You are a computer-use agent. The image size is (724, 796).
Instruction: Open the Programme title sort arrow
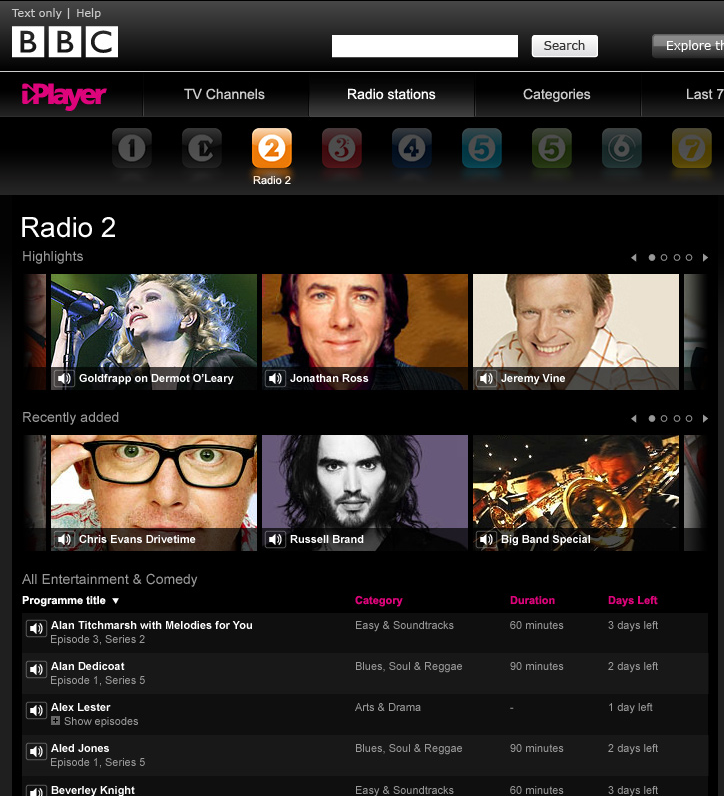116,601
